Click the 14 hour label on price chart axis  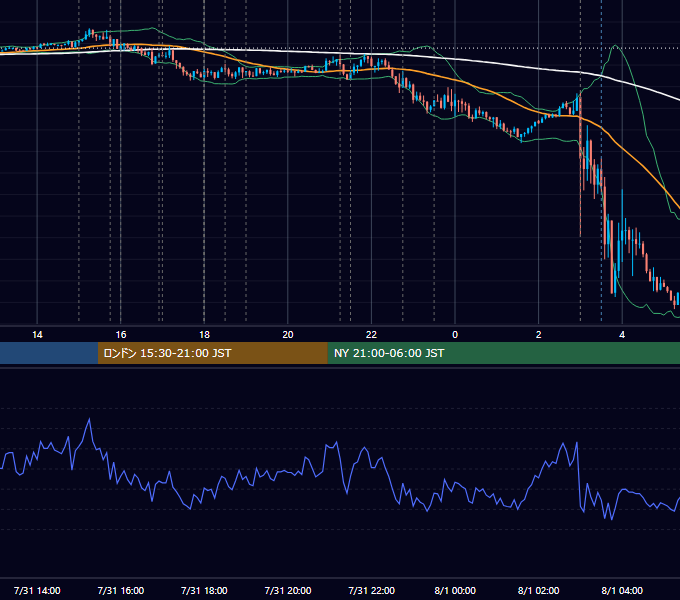pos(37,335)
